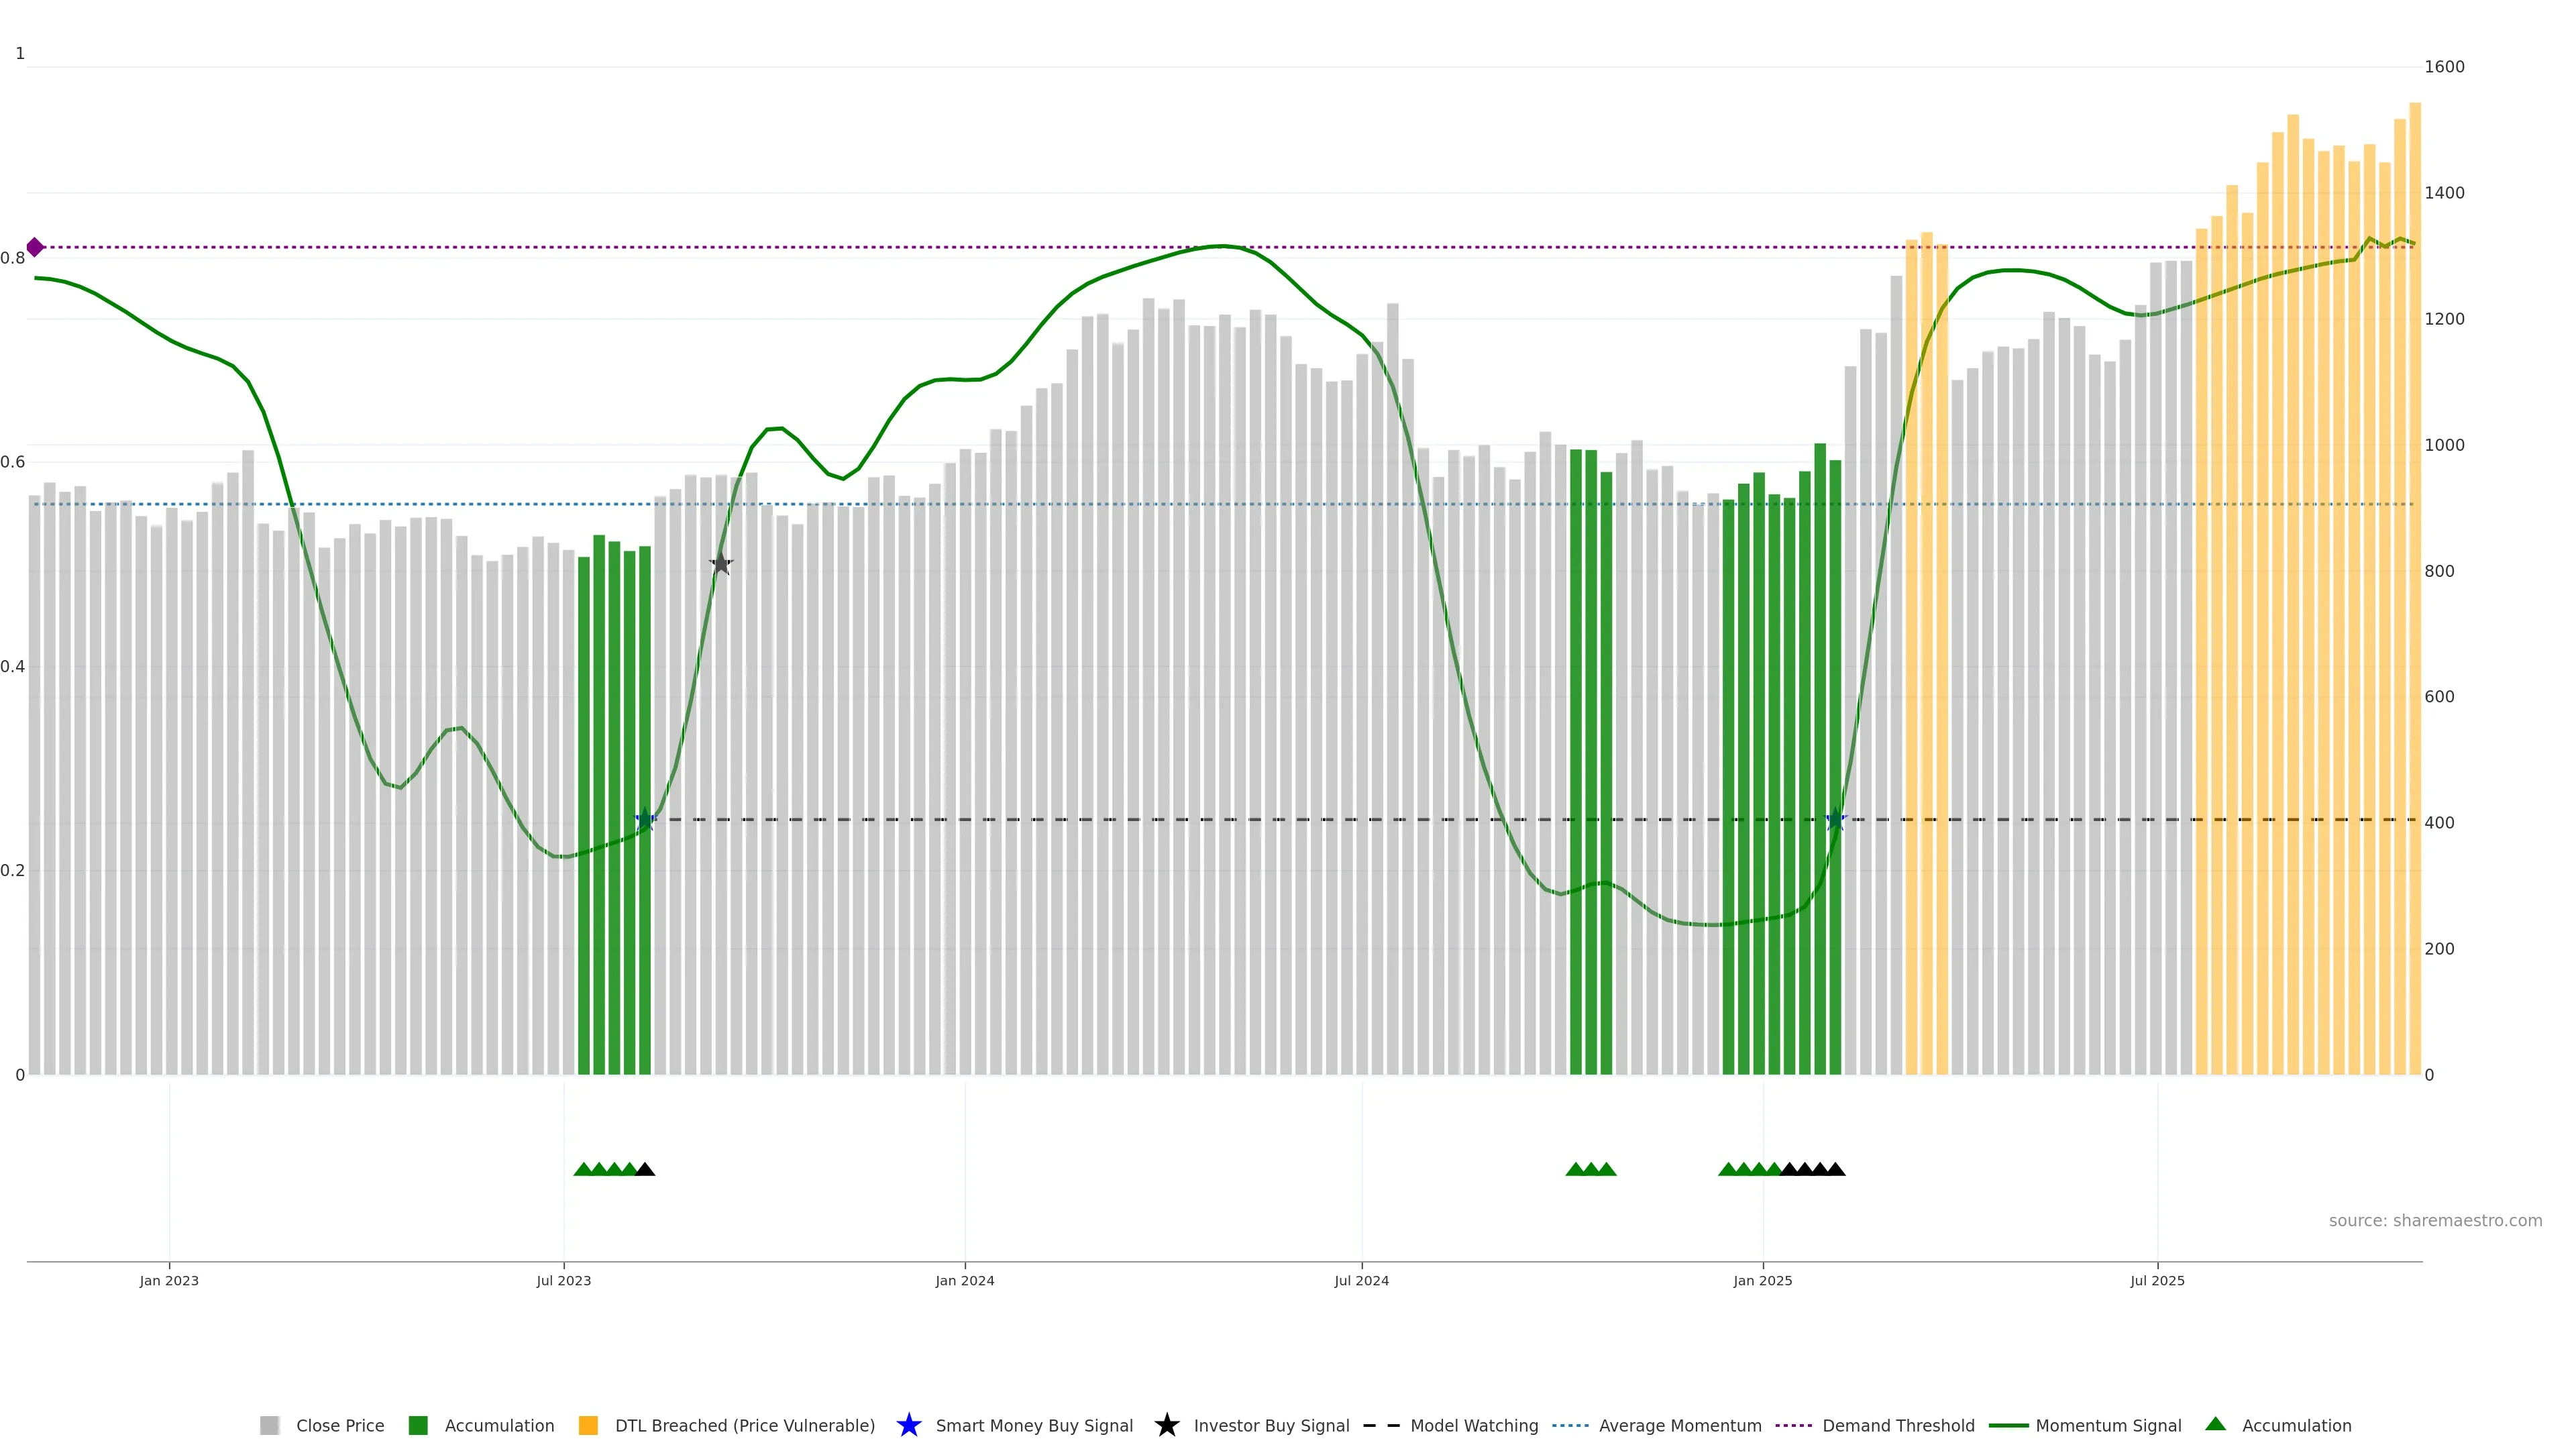
Task: Click the green Accumulation square swatch in legend
Action: [418, 1425]
